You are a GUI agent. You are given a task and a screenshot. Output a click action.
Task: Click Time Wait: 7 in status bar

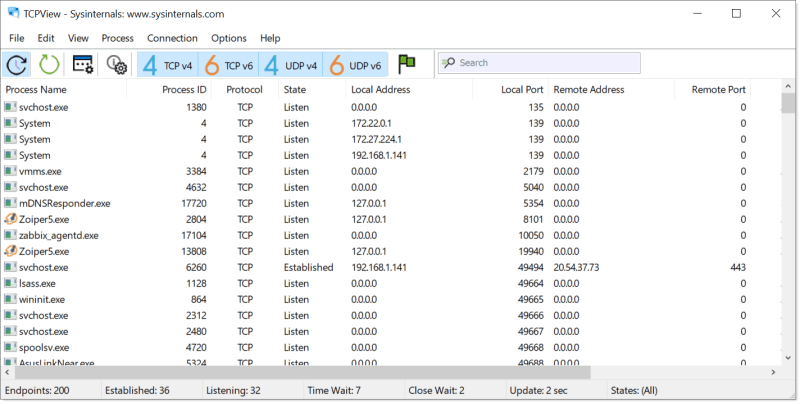point(334,391)
